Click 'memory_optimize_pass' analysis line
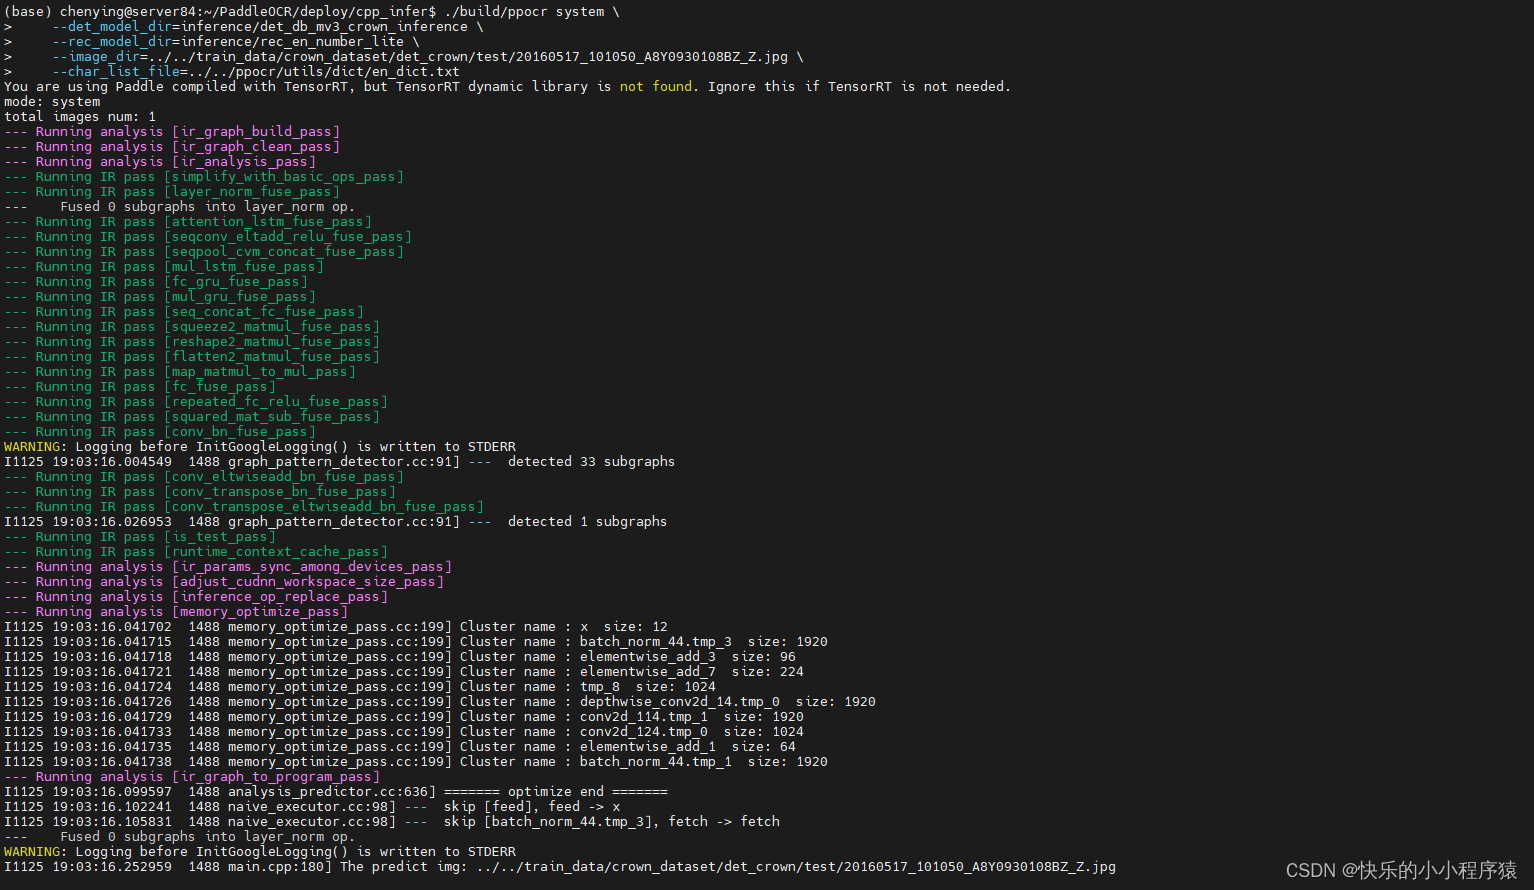1534x890 pixels. [x=176, y=612]
